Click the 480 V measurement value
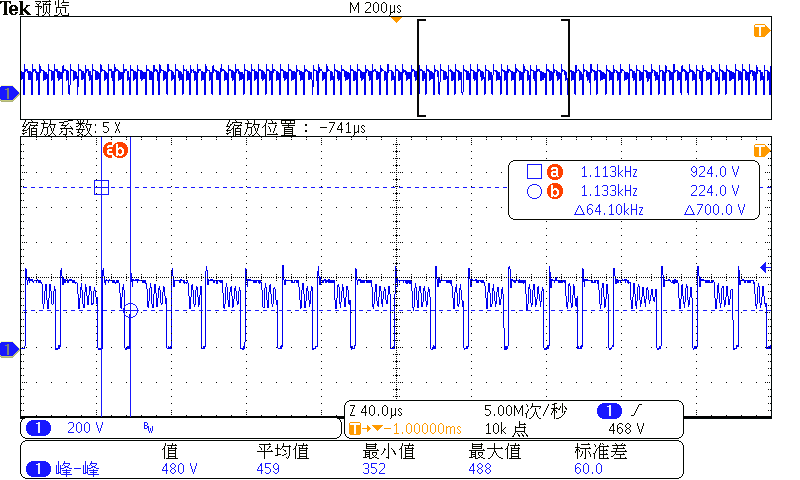800x480 pixels. (179, 469)
